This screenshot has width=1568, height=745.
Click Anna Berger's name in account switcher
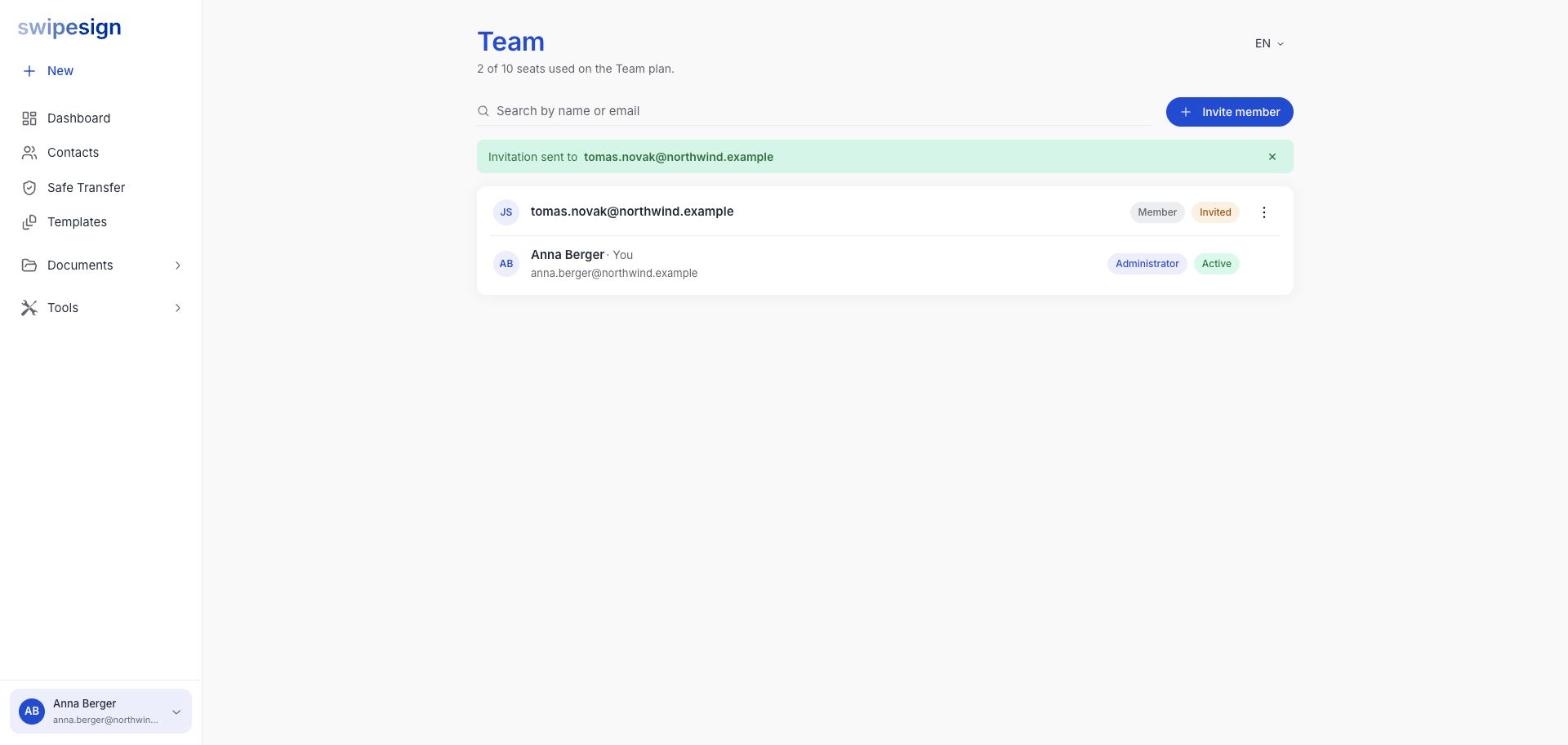point(84,704)
